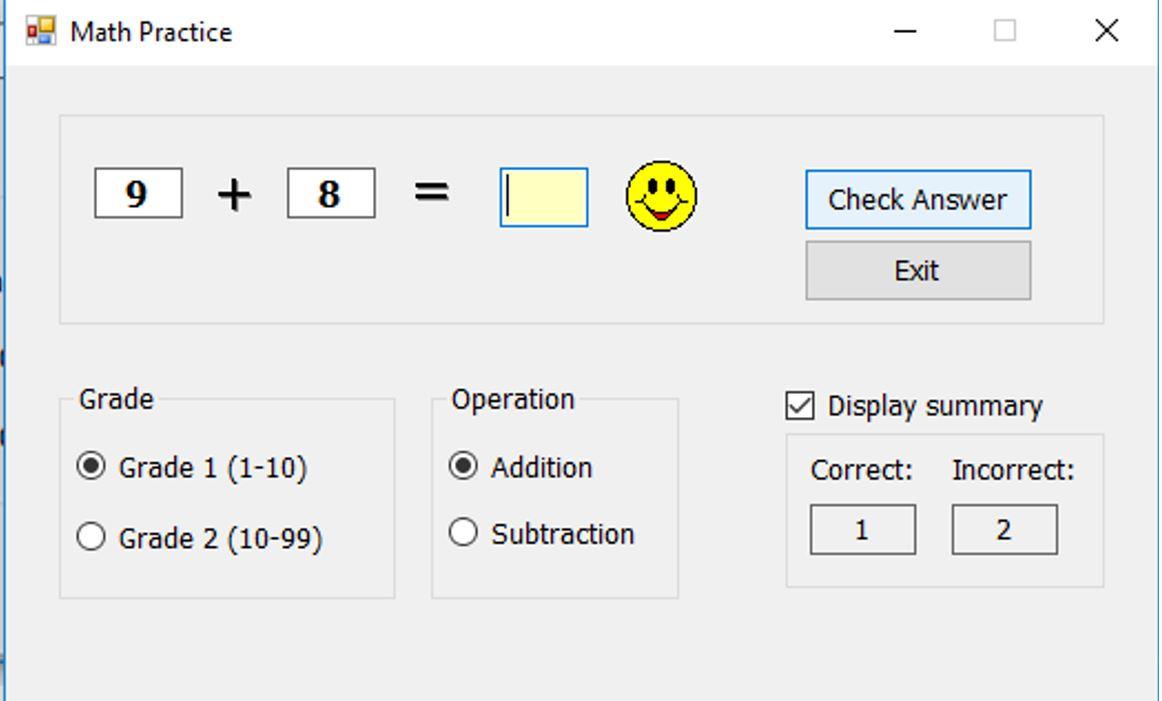Select the Grade 1 (1-10) option
Image resolution: width=1162 pixels, height=701 pixels.
coord(92,466)
